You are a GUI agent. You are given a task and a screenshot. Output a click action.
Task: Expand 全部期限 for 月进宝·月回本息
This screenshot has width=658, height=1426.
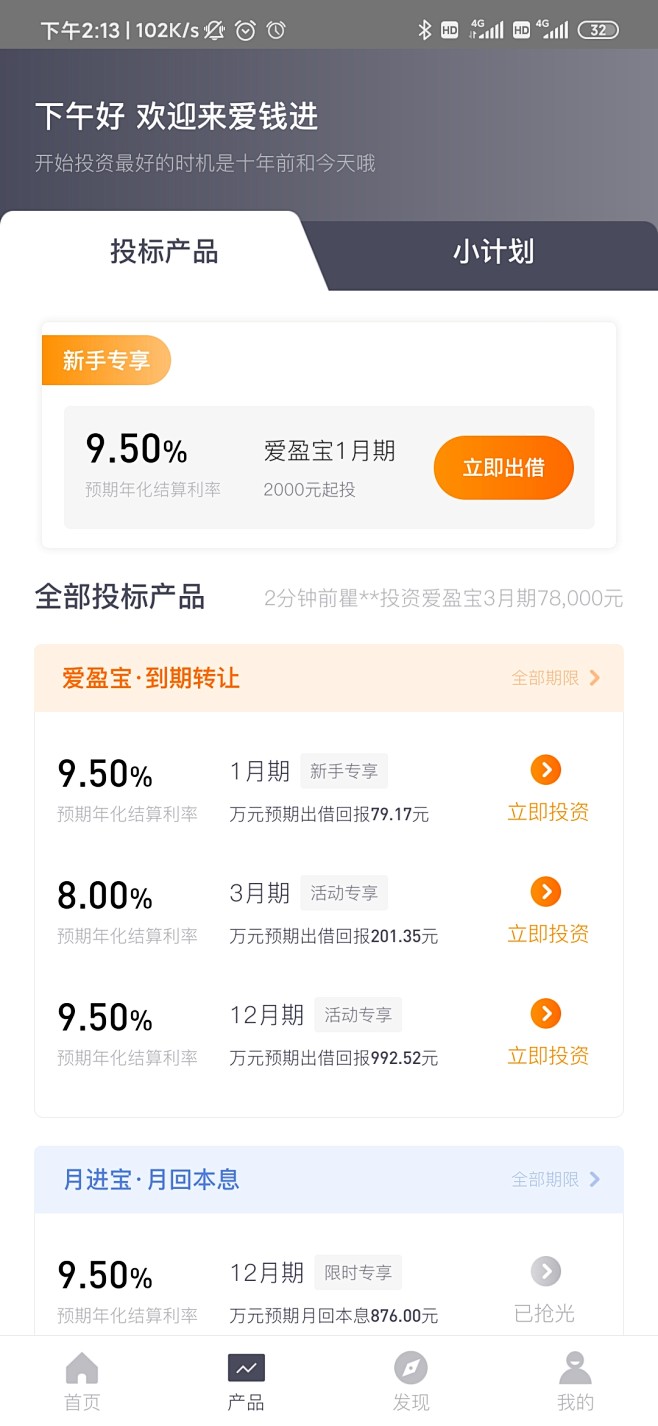[x=556, y=1179]
